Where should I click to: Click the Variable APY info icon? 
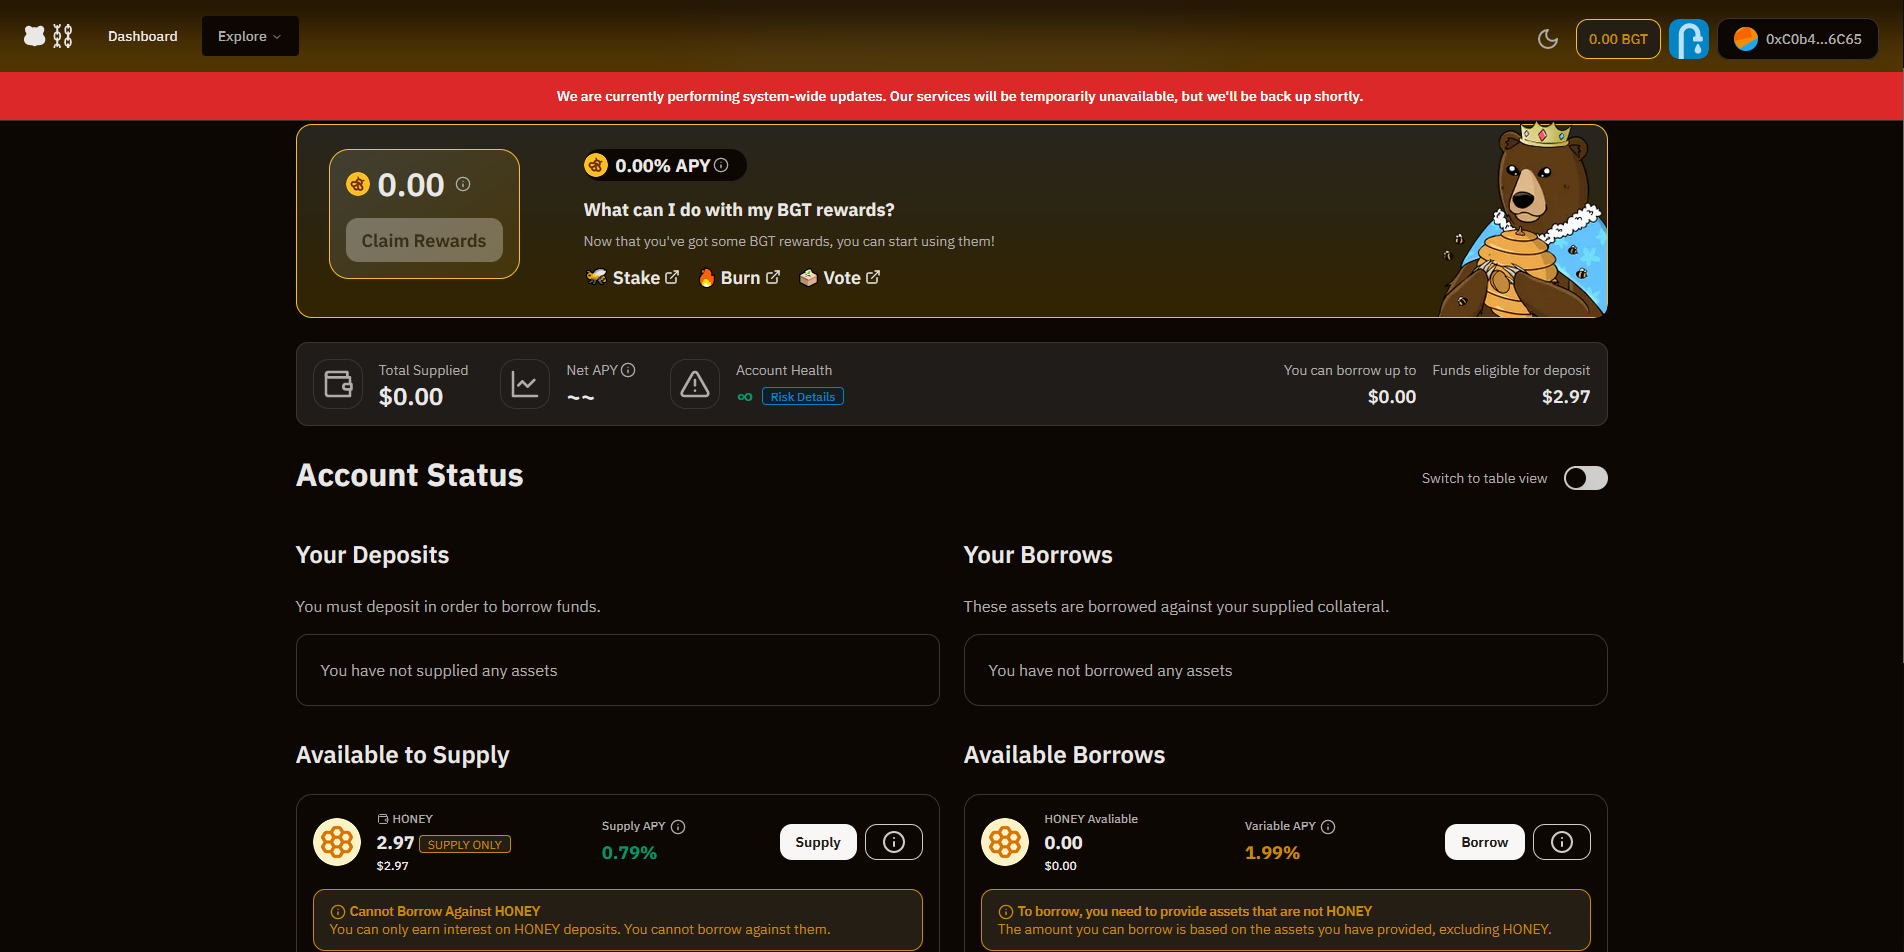pos(1328,826)
